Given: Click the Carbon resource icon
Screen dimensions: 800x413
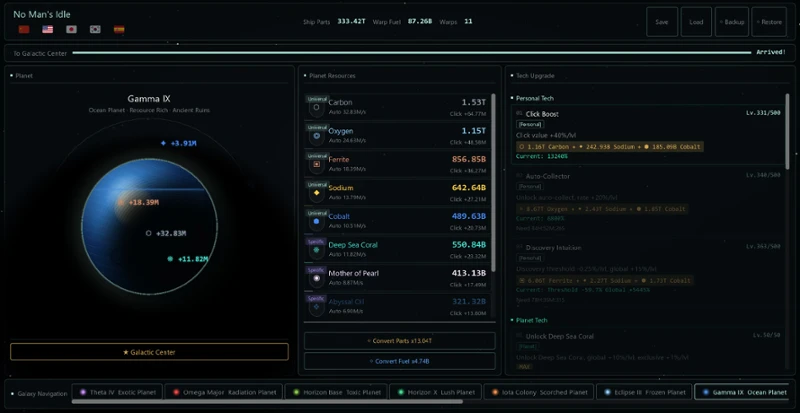Looking at the screenshot, I should click(317, 108).
